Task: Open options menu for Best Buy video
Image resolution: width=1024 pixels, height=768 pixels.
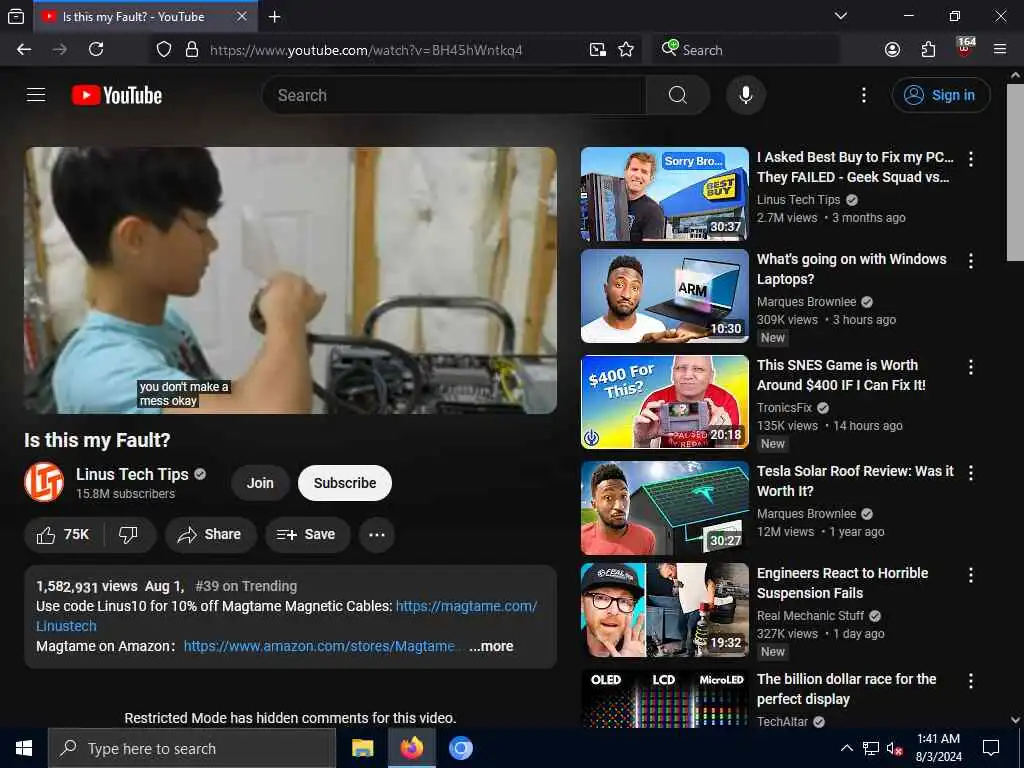Action: point(971,159)
